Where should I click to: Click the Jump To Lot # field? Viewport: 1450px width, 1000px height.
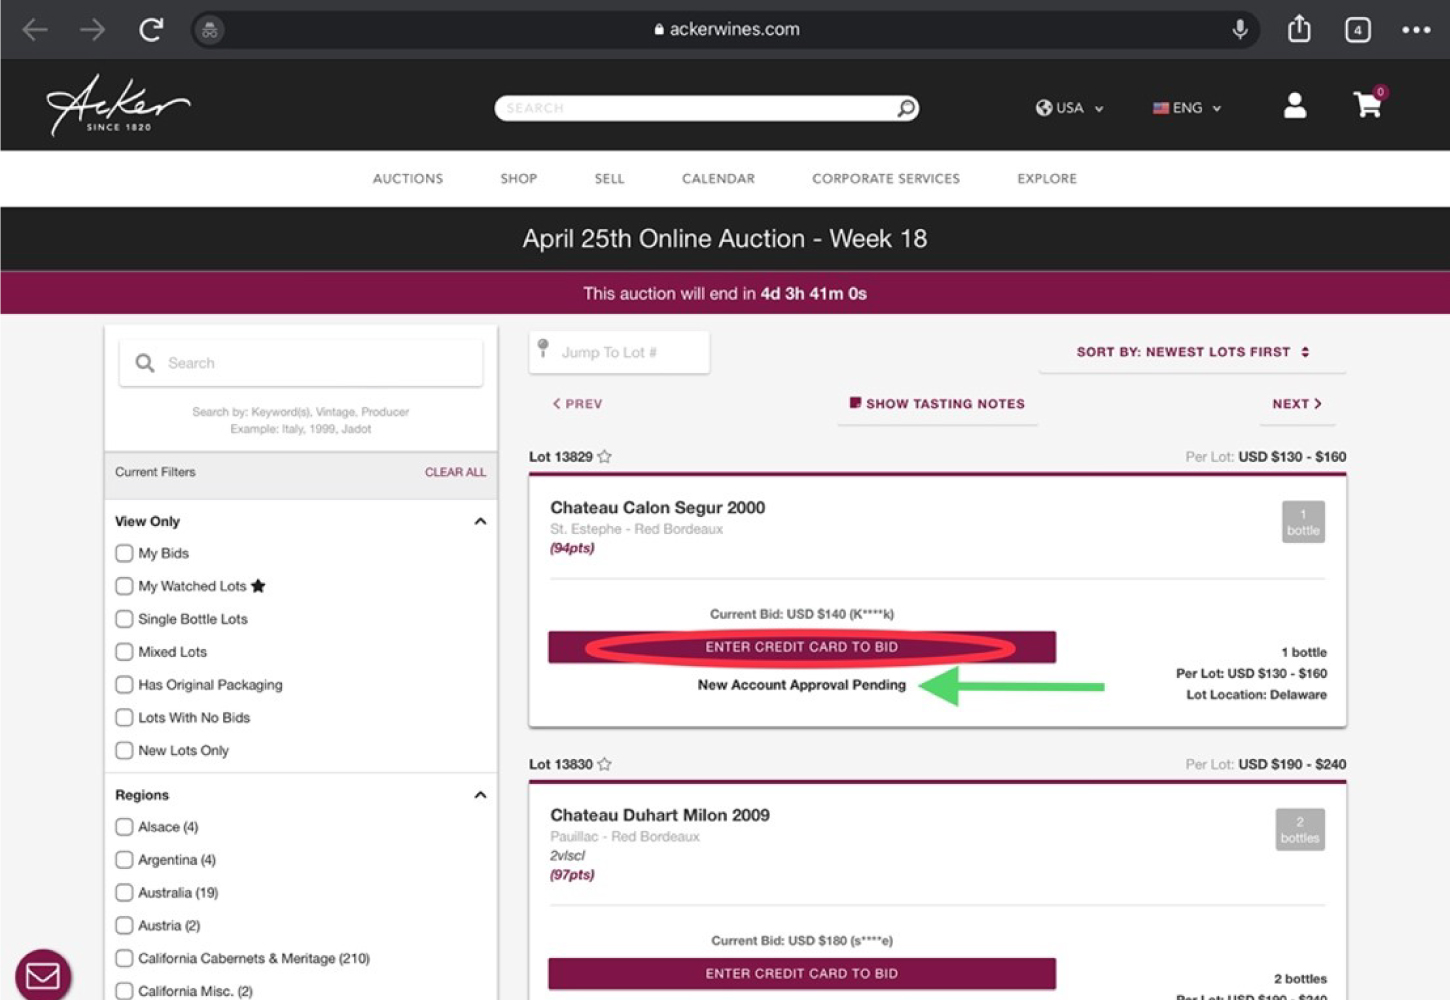click(620, 353)
